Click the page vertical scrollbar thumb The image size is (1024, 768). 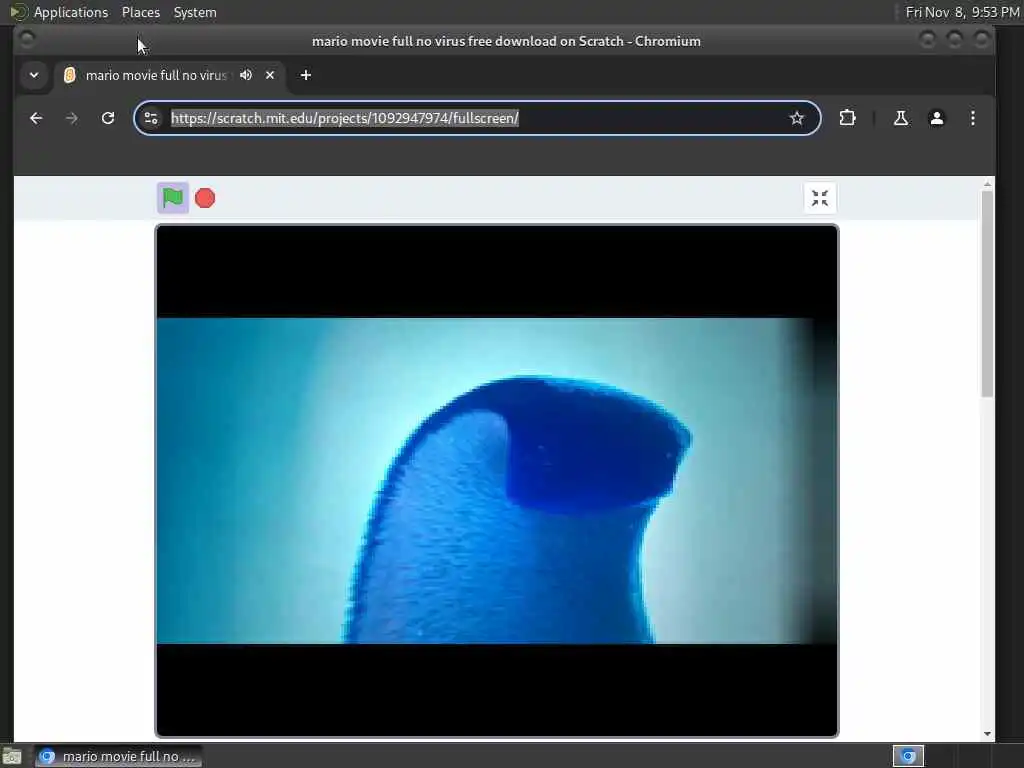tap(987, 293)
